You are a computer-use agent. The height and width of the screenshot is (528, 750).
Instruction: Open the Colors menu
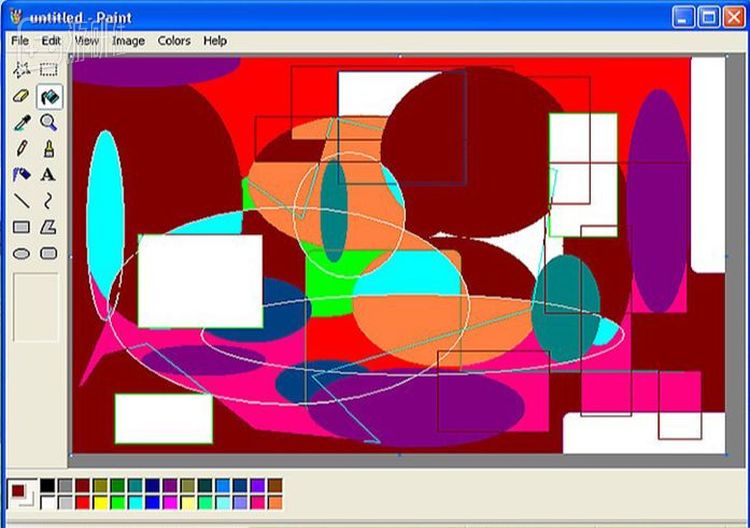click(174, 41)
